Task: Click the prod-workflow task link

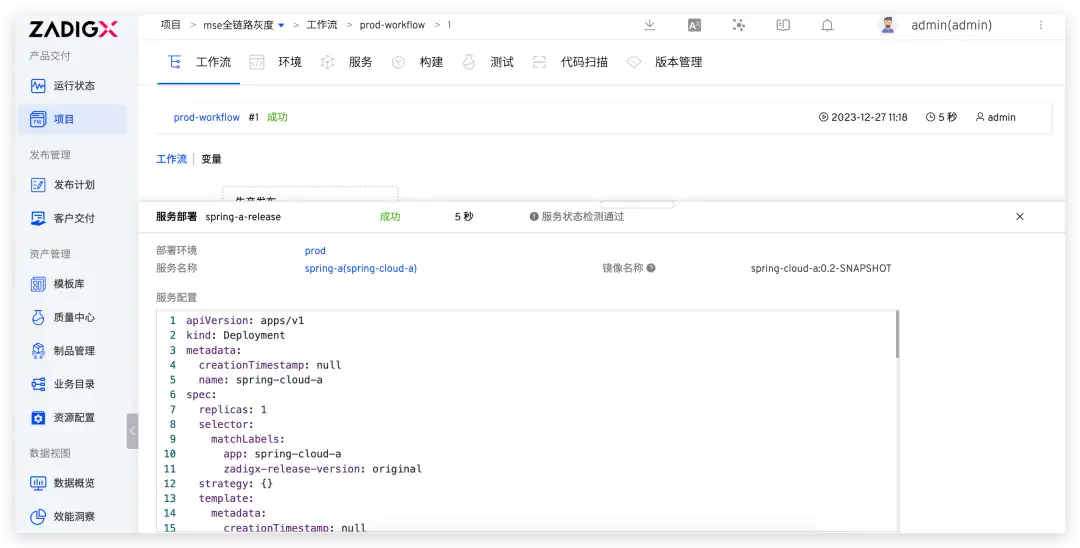Action: click(x=207, y=118)
